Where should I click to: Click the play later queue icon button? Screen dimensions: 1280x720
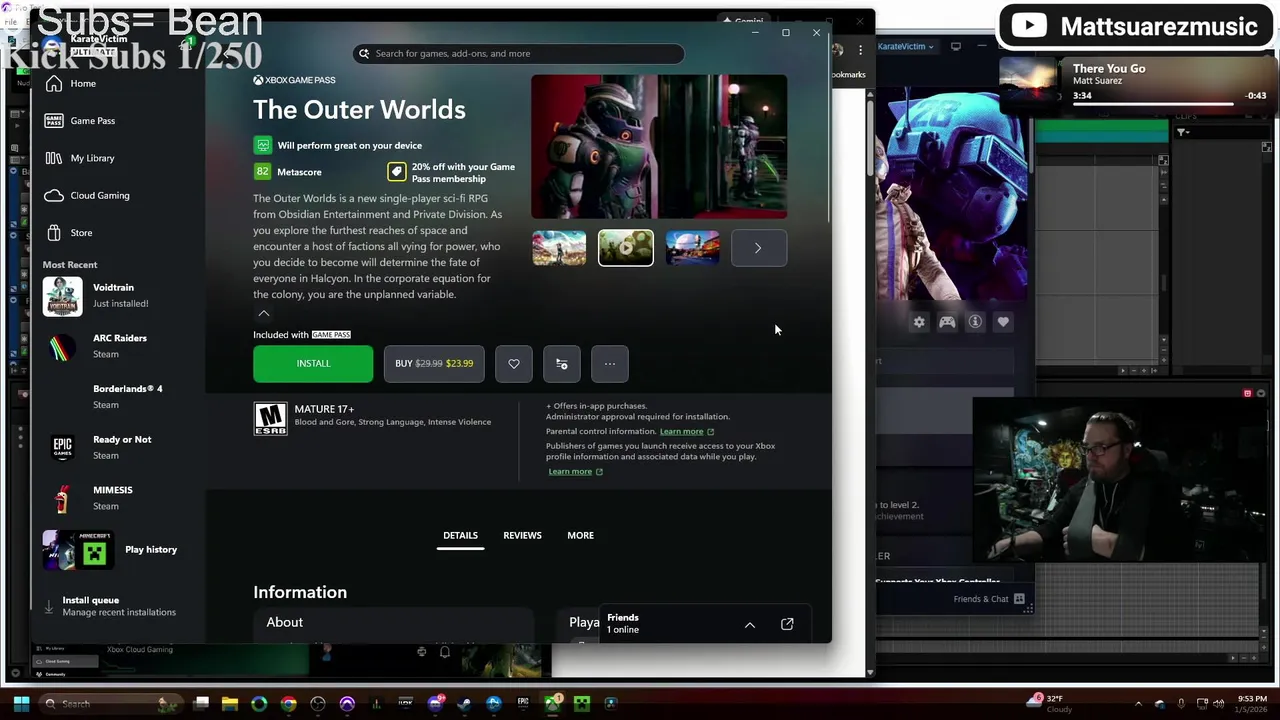point(562,364)
